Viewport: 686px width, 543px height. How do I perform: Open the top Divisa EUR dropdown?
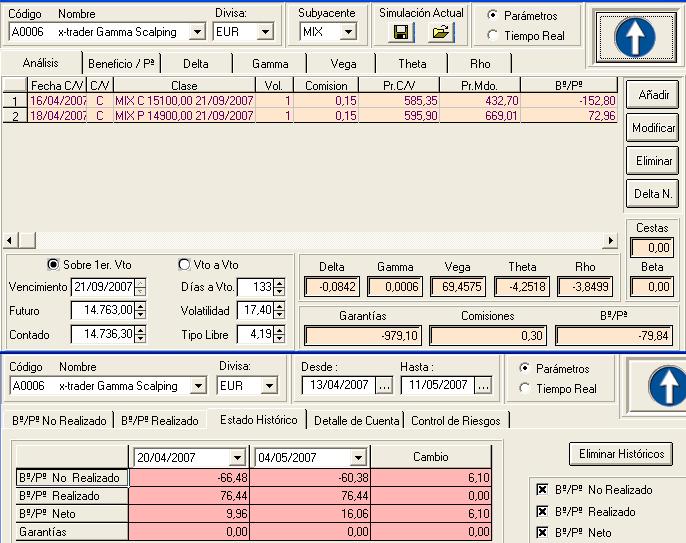coord(264,32)
